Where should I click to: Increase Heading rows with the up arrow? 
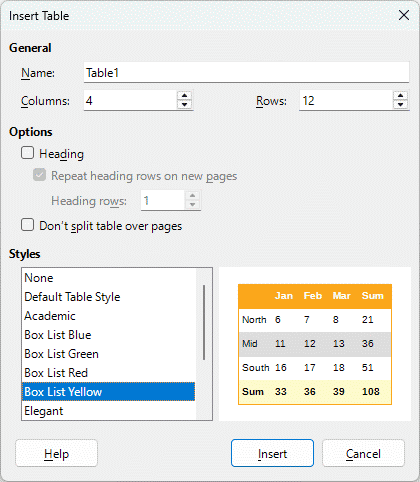coord(192,196)
